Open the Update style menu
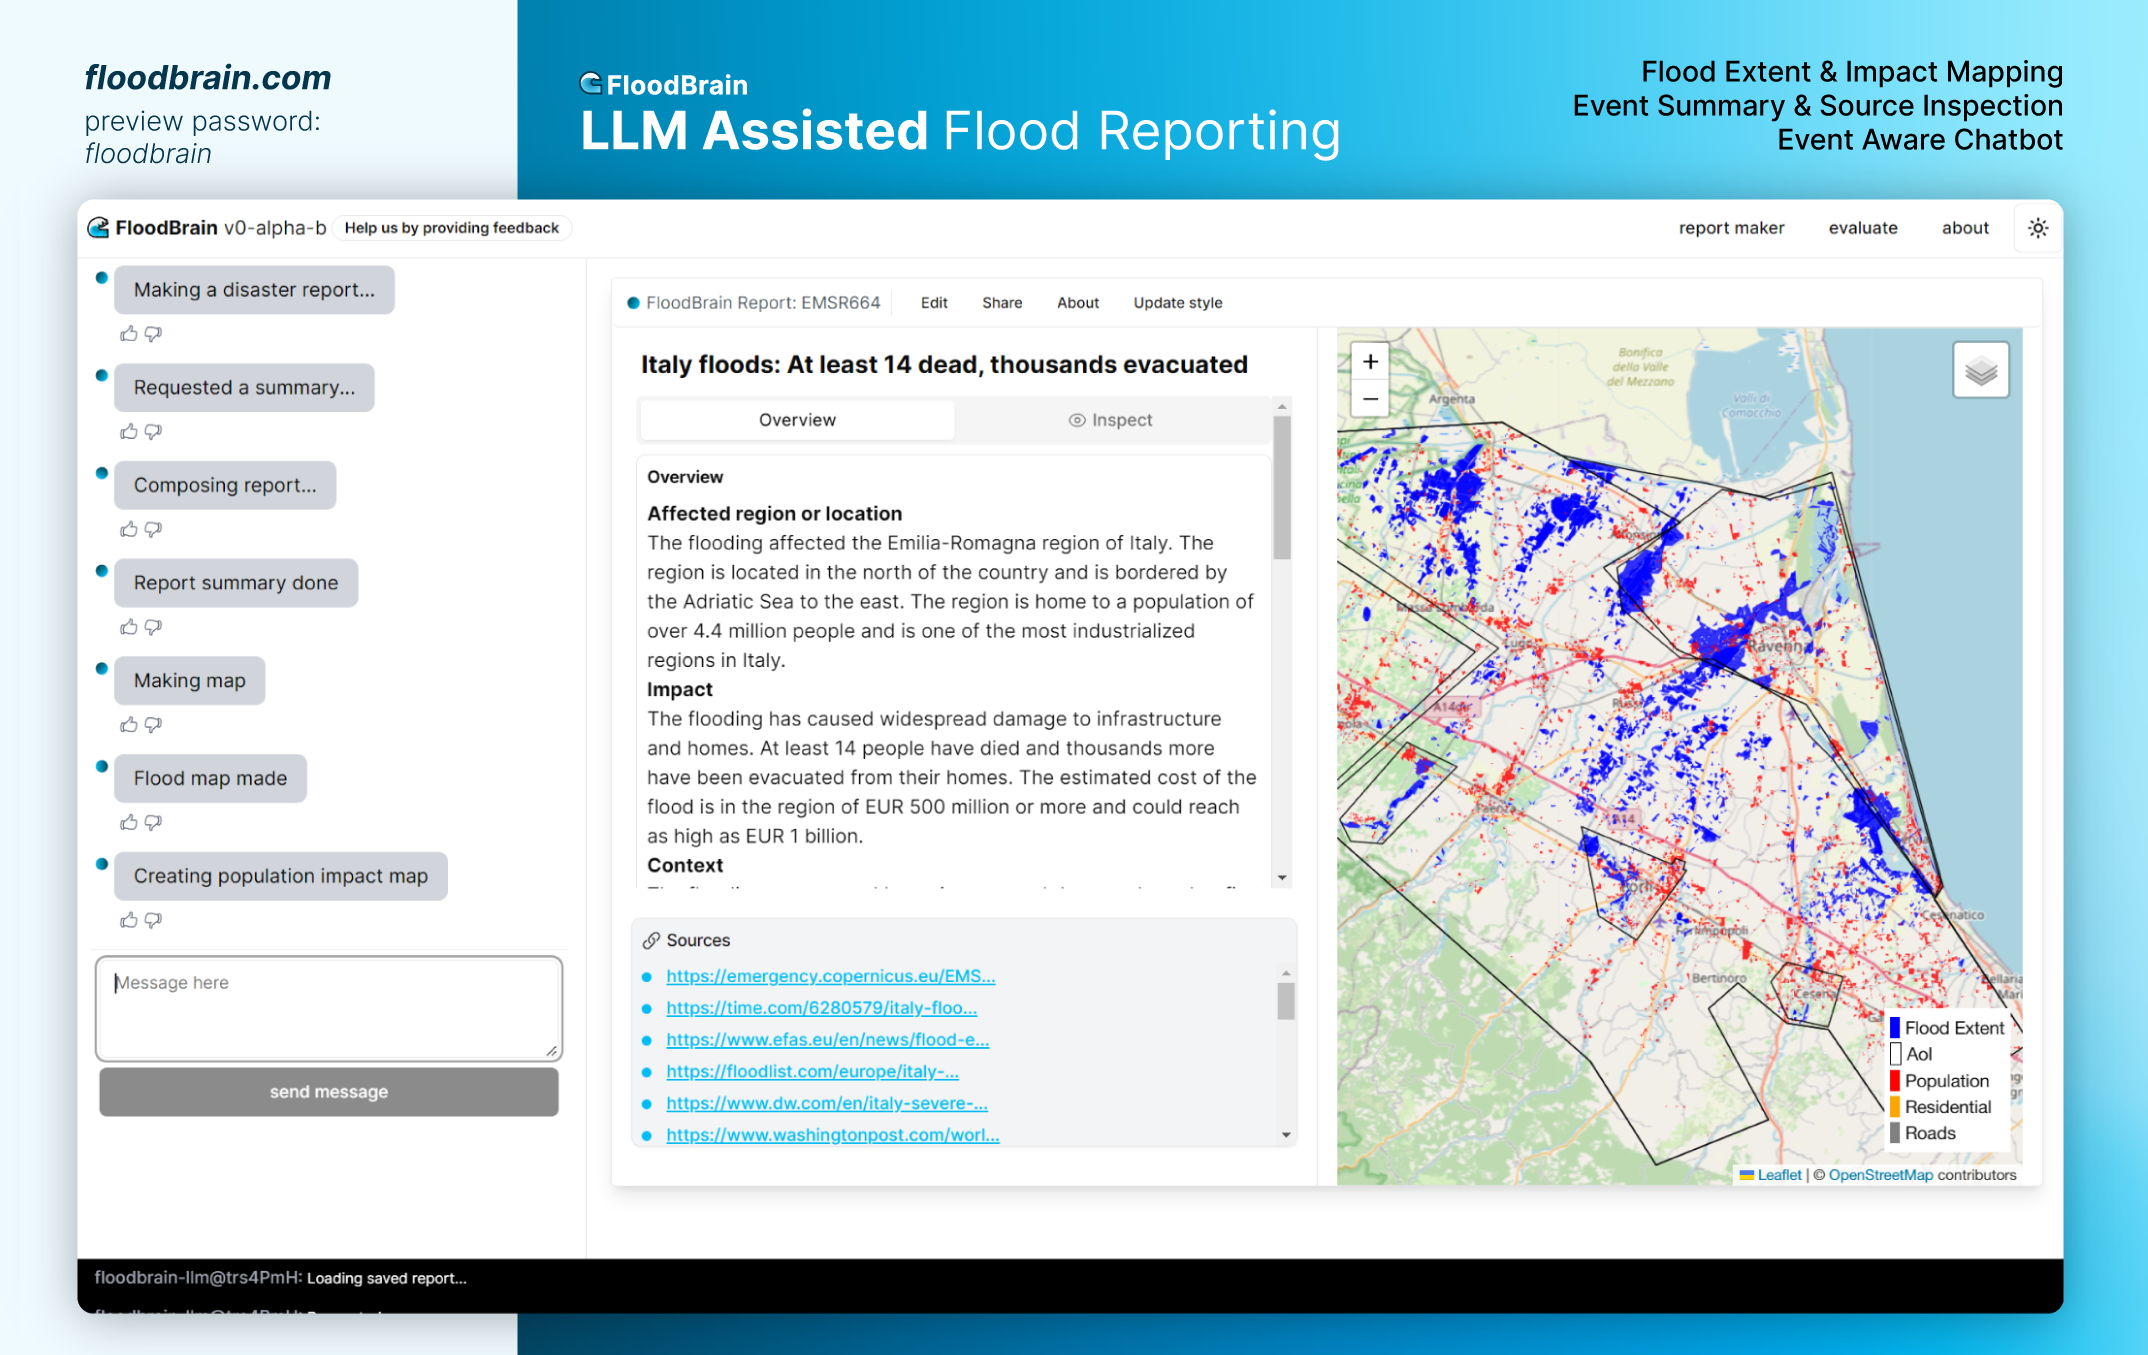The width and height of the screenshot is (2148, 1355). [x=1177, y=303]
